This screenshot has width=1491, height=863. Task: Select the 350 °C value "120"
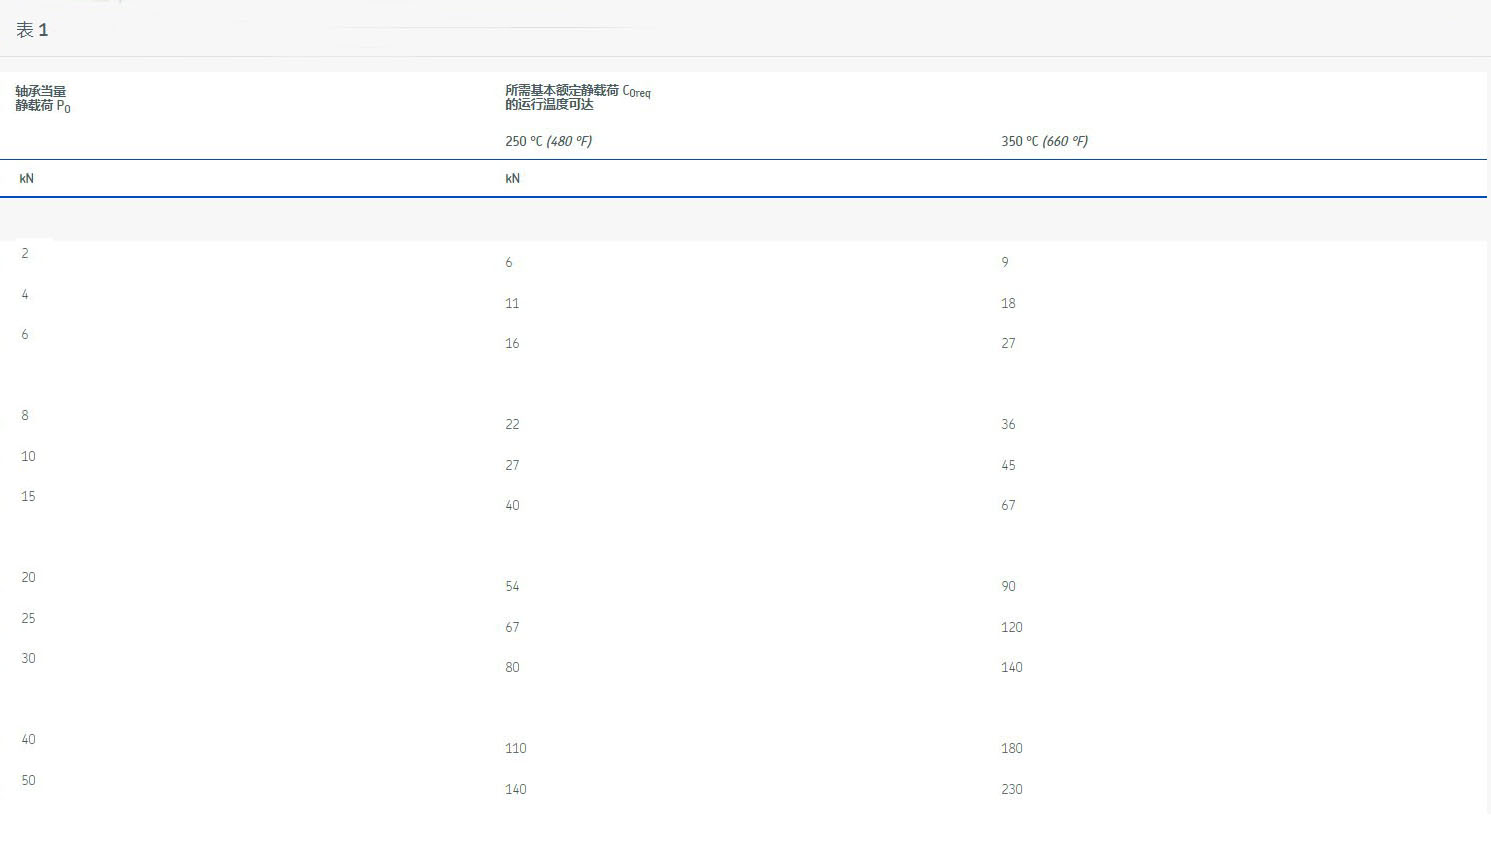click(x=1012, y=627)
